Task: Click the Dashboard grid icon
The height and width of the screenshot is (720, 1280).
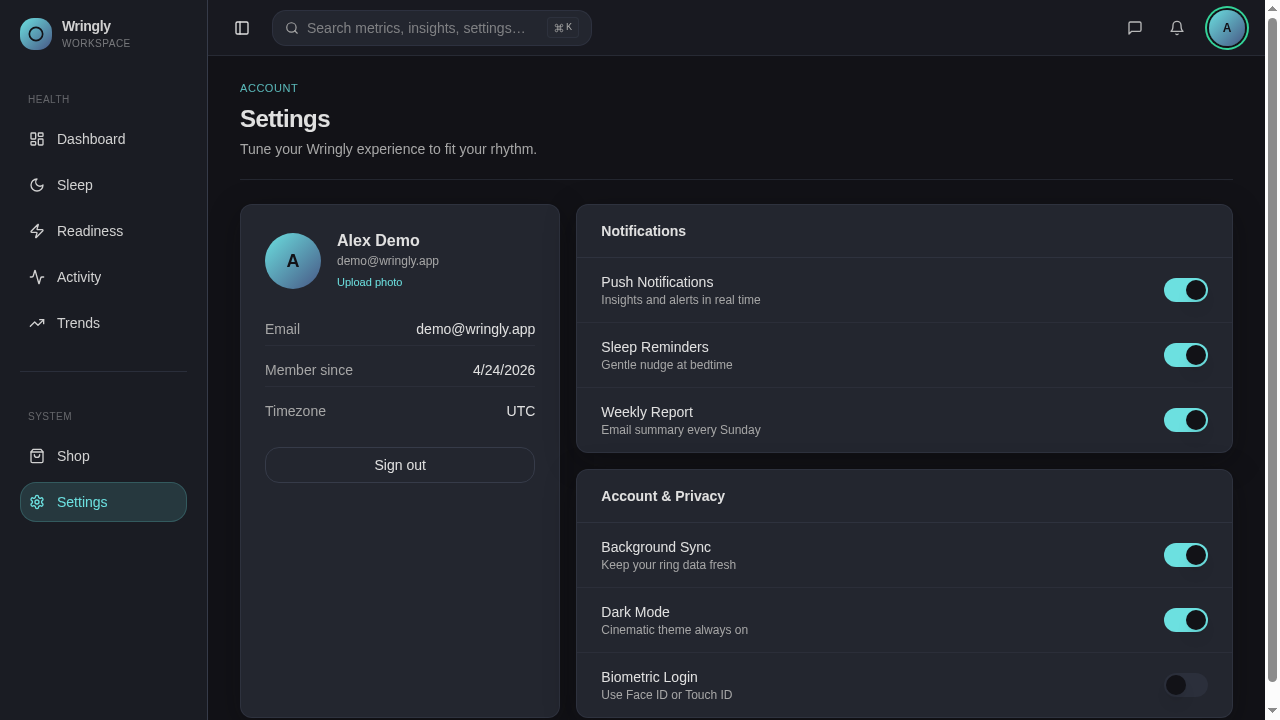Action: pos(37,139)
